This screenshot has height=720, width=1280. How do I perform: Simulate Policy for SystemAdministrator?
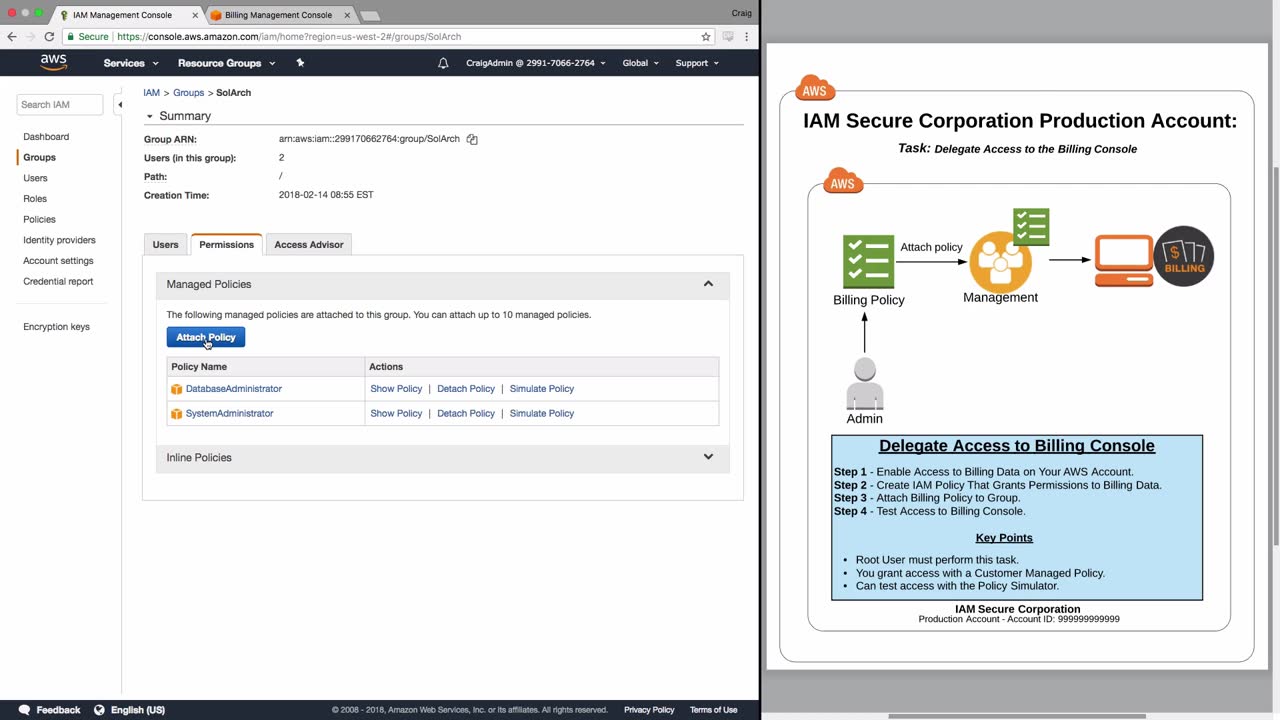[x=542, y=414]
